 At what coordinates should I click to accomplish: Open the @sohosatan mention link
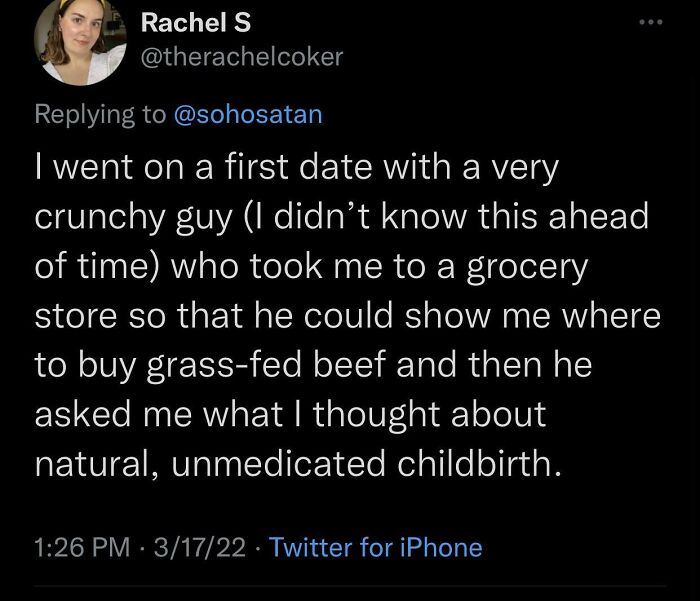(248, 114)
